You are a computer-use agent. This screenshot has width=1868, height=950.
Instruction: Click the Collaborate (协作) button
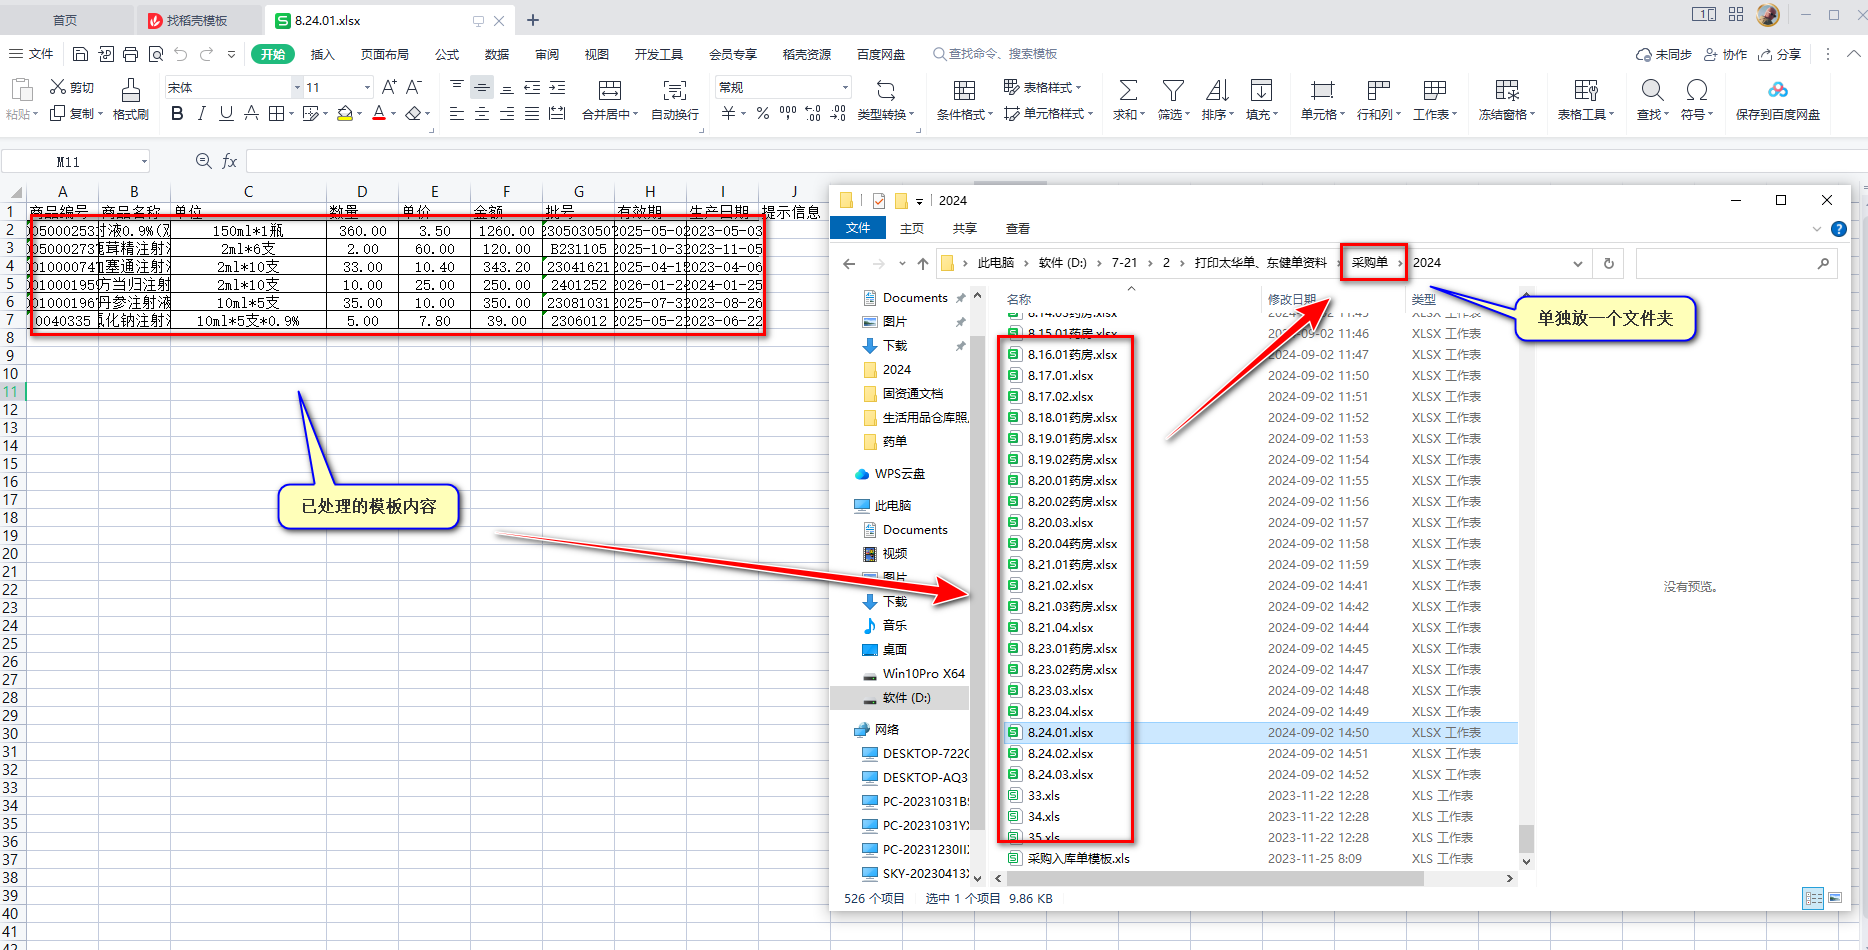coord(1726,54)
